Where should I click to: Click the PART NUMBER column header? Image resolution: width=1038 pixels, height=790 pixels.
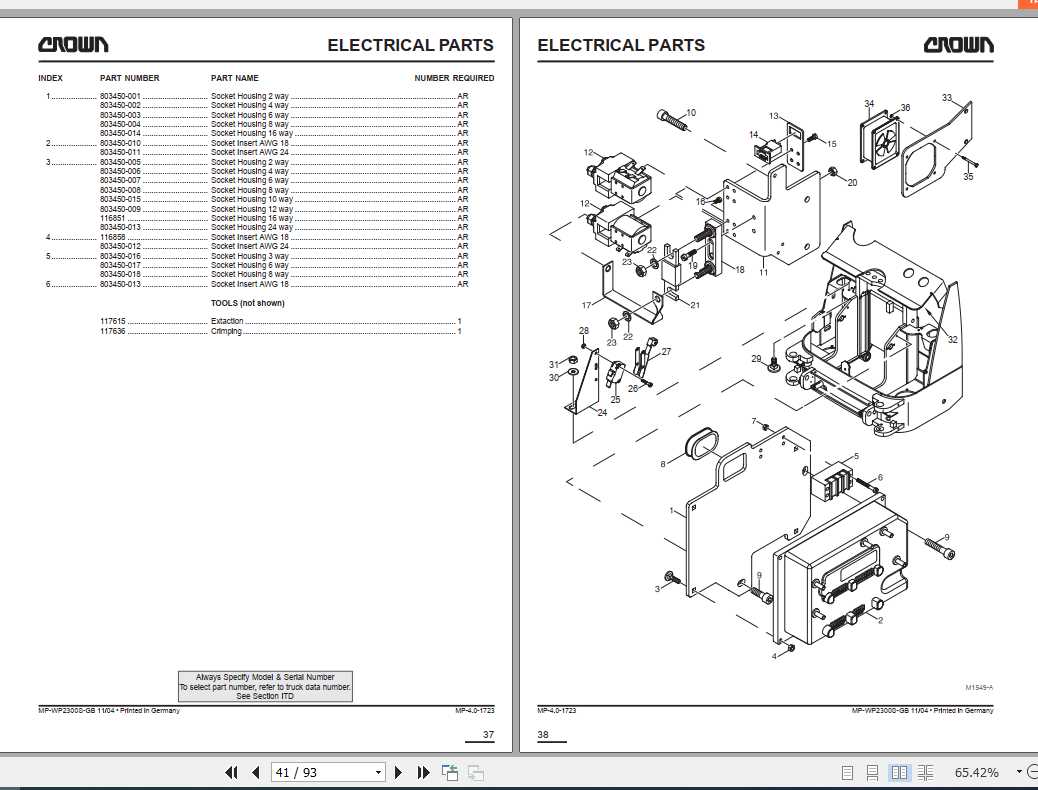click(130, 78)
